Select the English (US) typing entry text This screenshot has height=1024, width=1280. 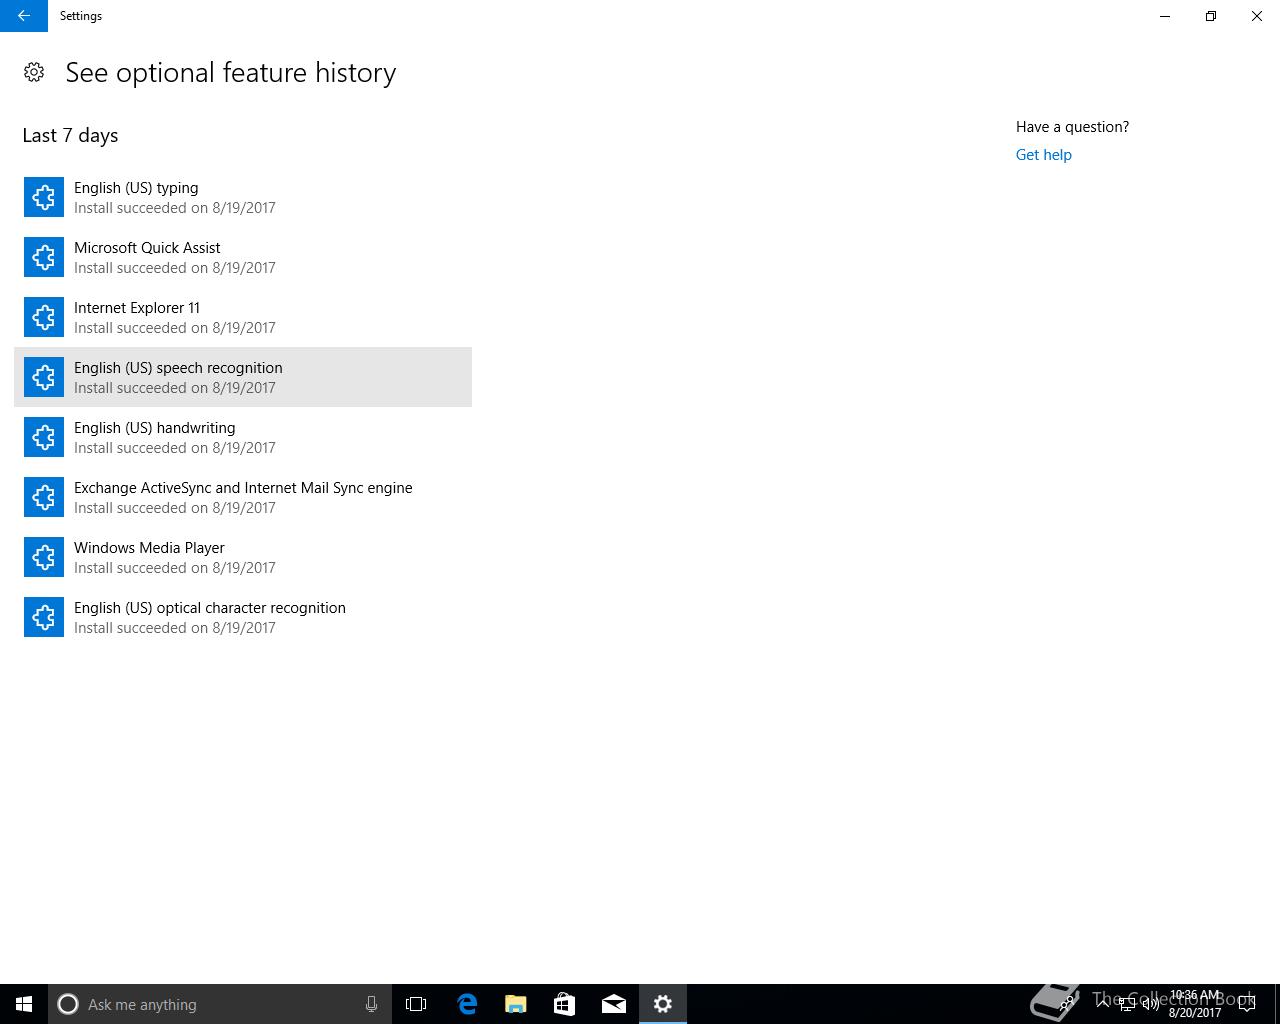136,188
